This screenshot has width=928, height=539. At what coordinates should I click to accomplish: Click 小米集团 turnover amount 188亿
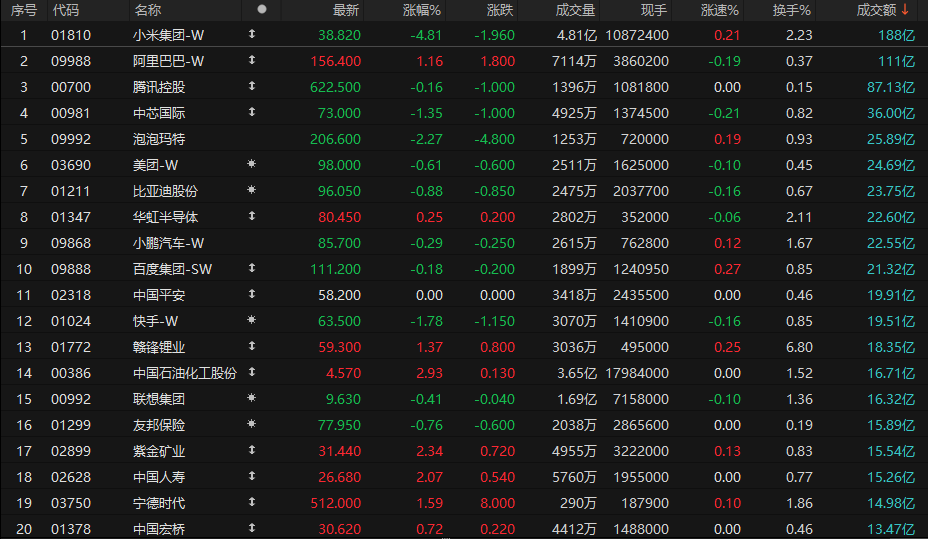(896, 35)
